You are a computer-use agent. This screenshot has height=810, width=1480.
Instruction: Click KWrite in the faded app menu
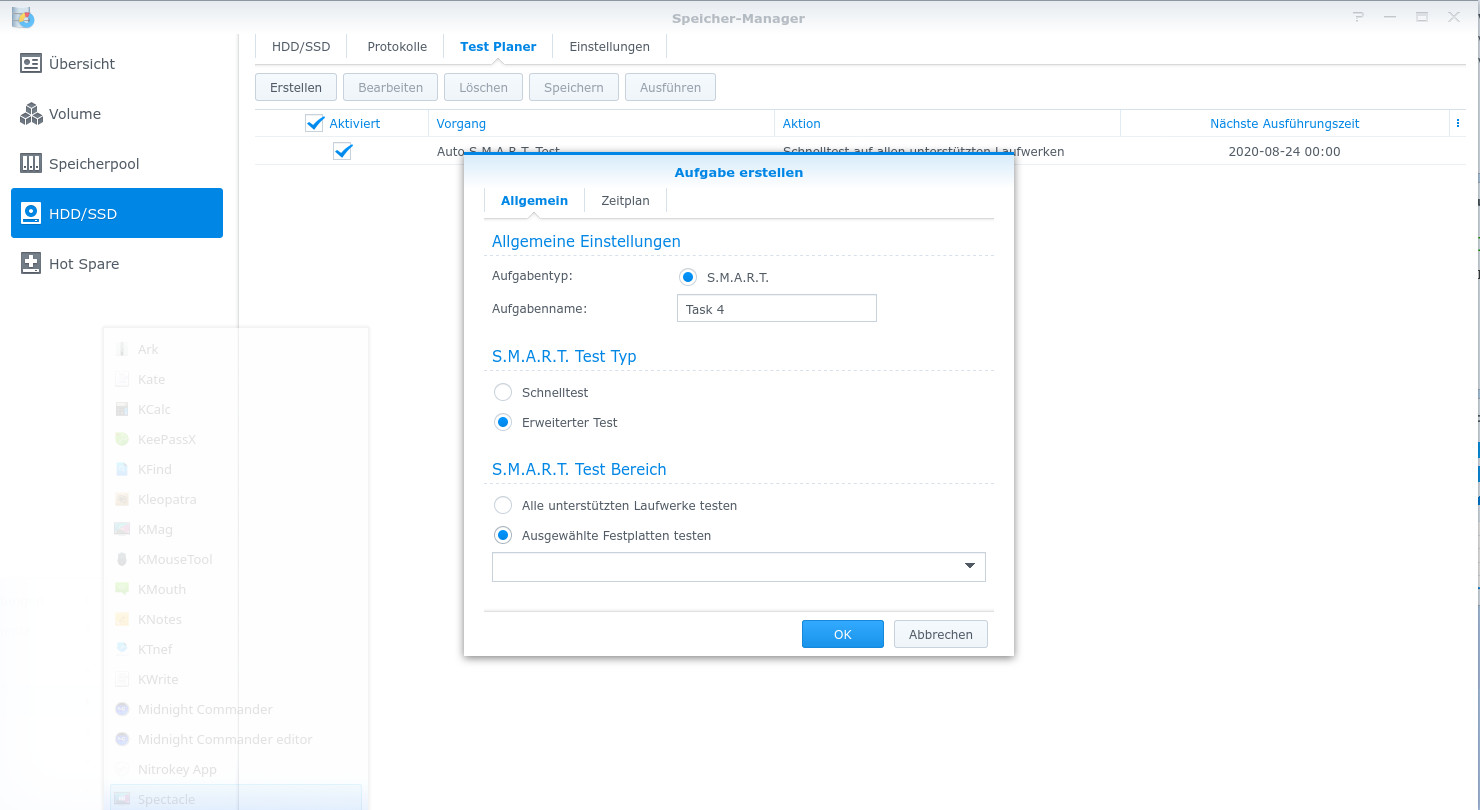235,679
